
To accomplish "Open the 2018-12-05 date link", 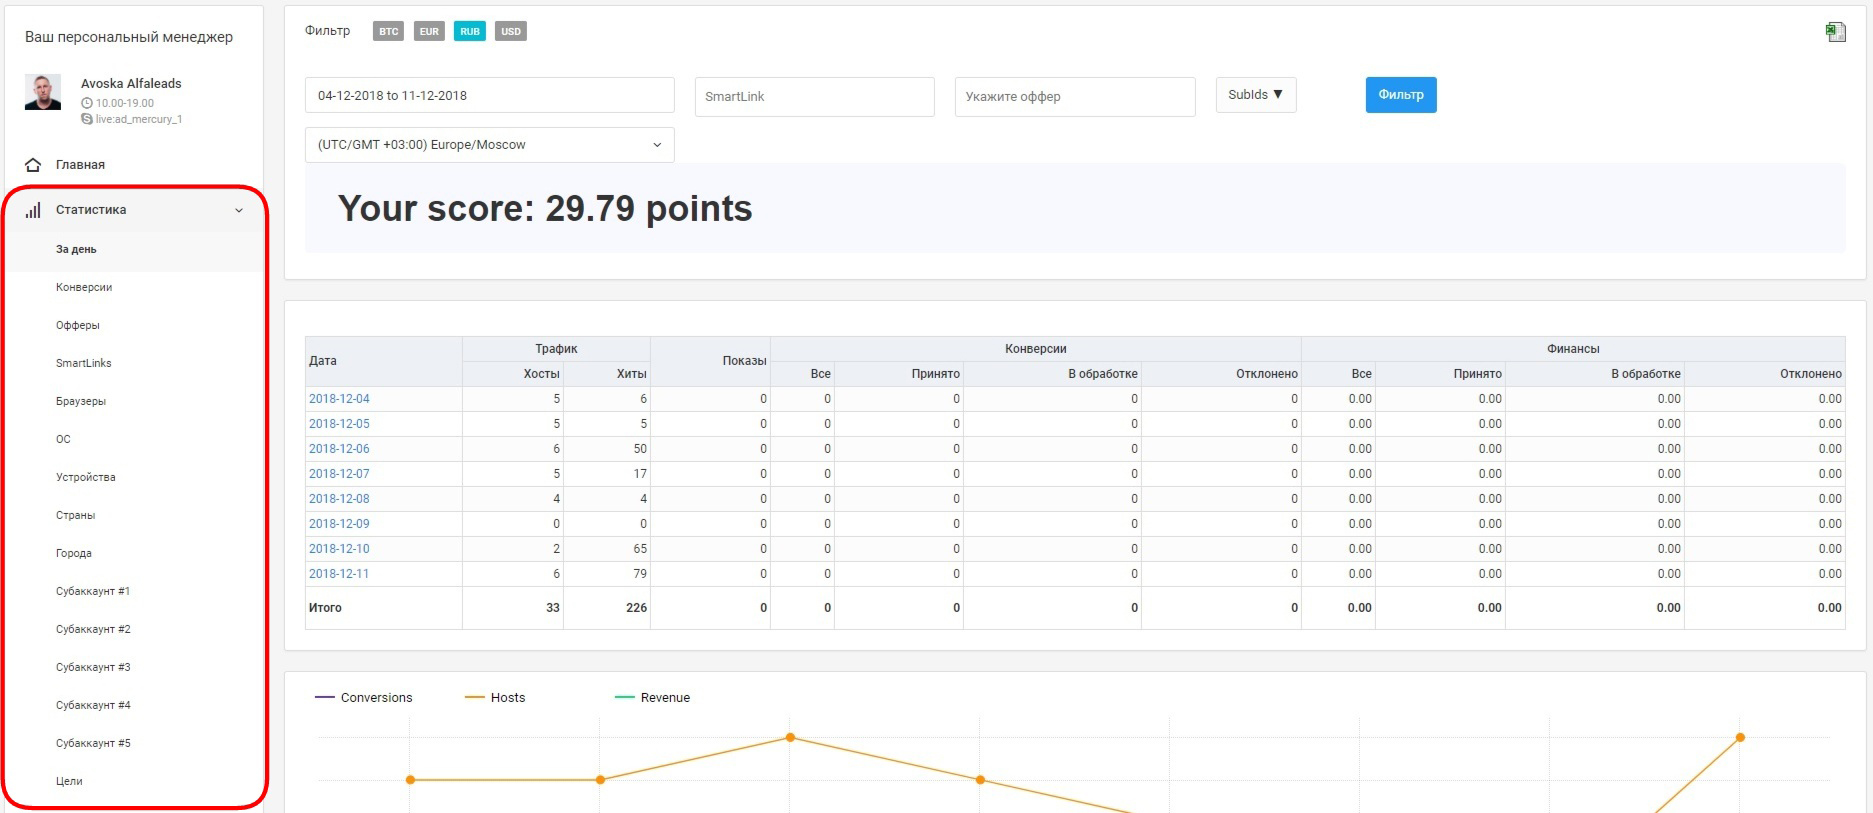I will 339,424.
